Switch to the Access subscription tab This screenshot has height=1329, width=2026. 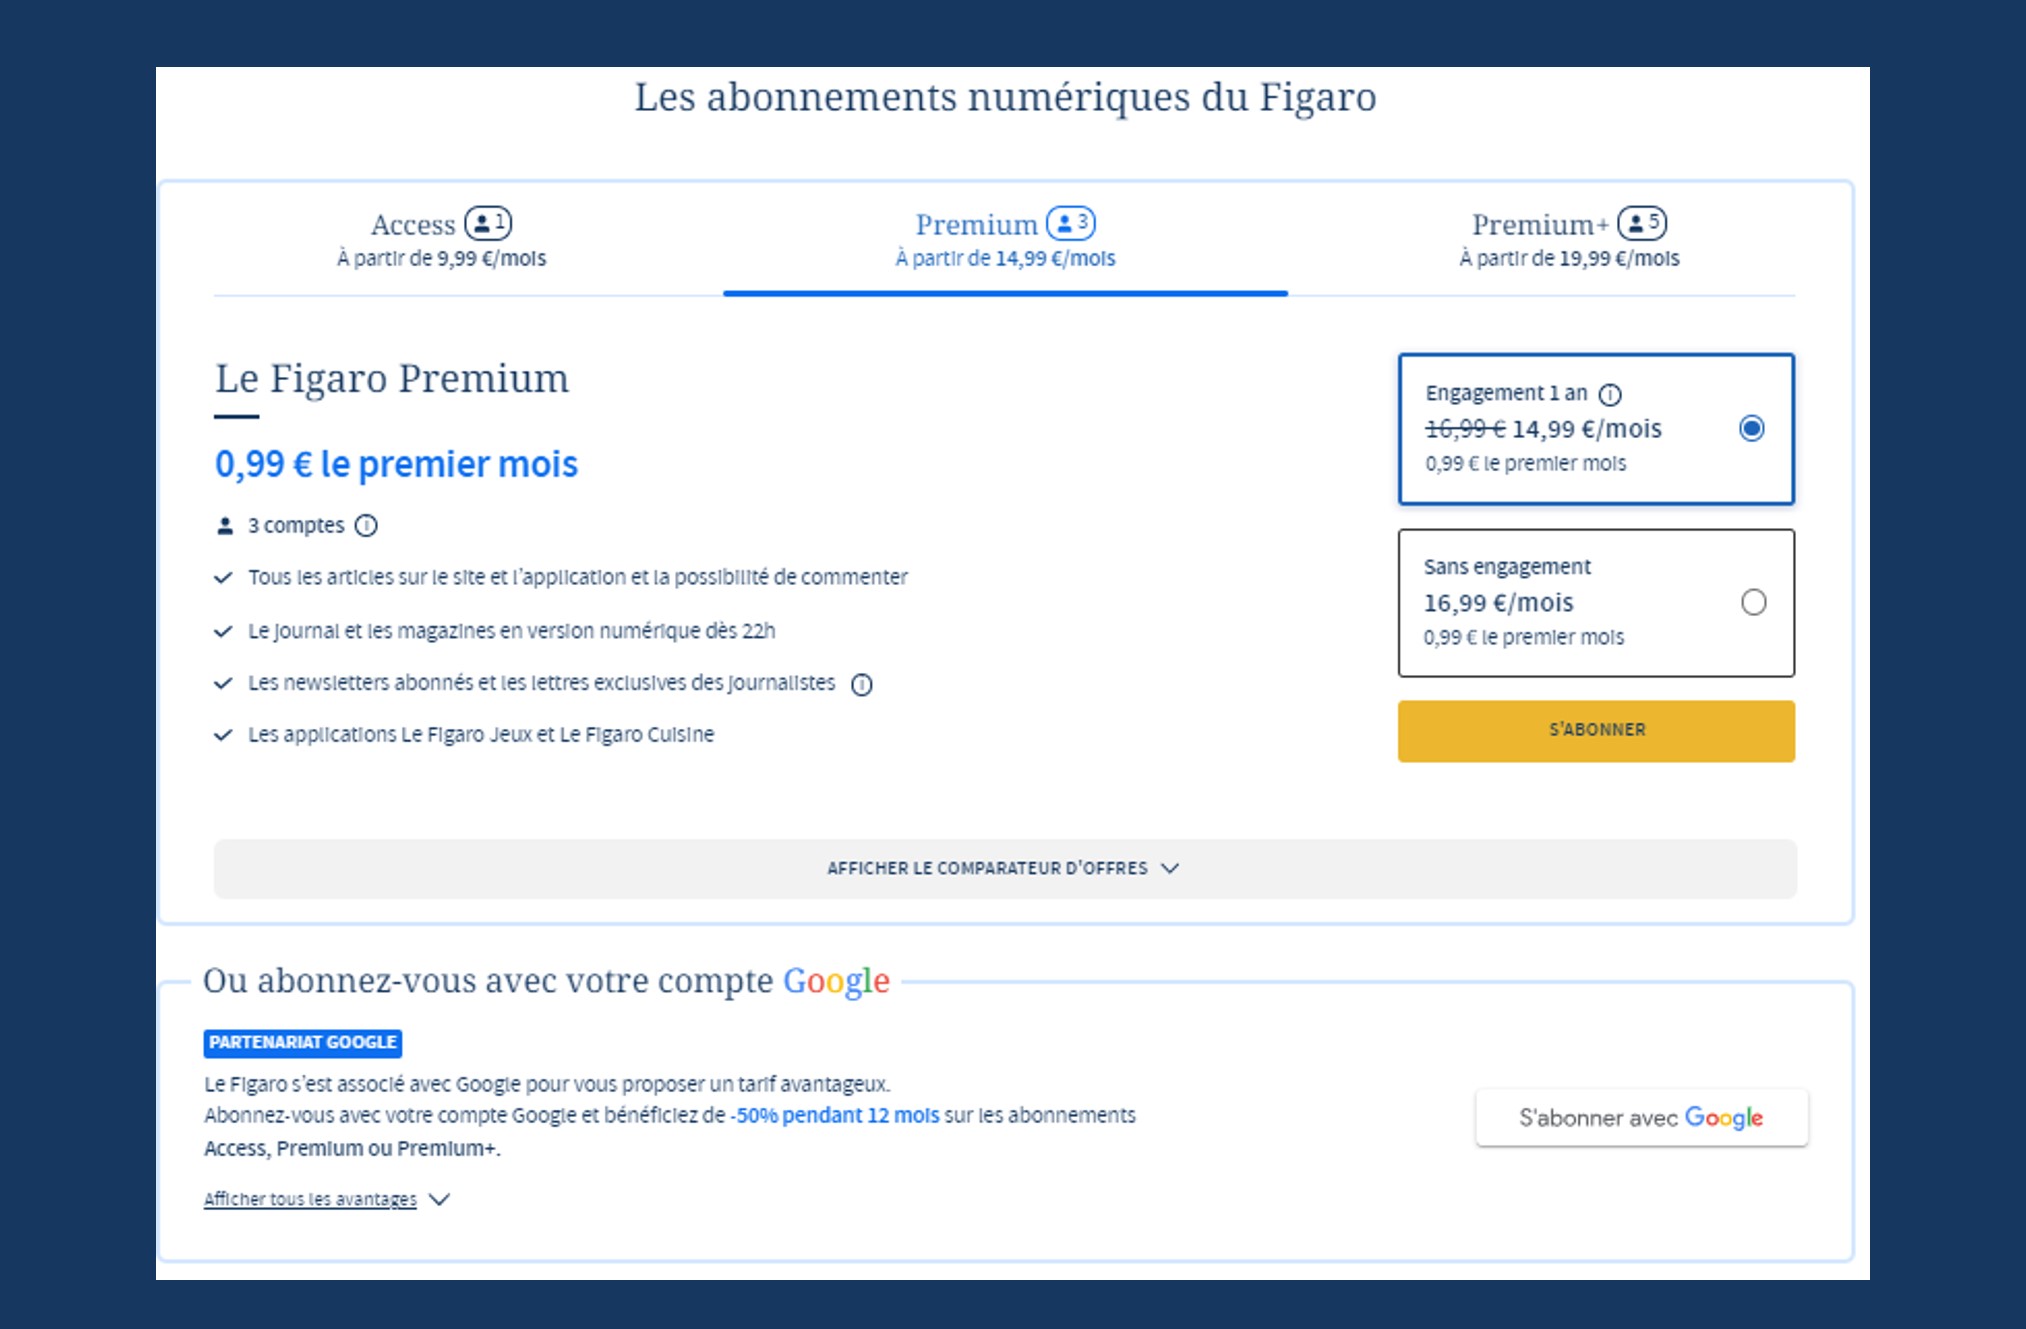441,240
